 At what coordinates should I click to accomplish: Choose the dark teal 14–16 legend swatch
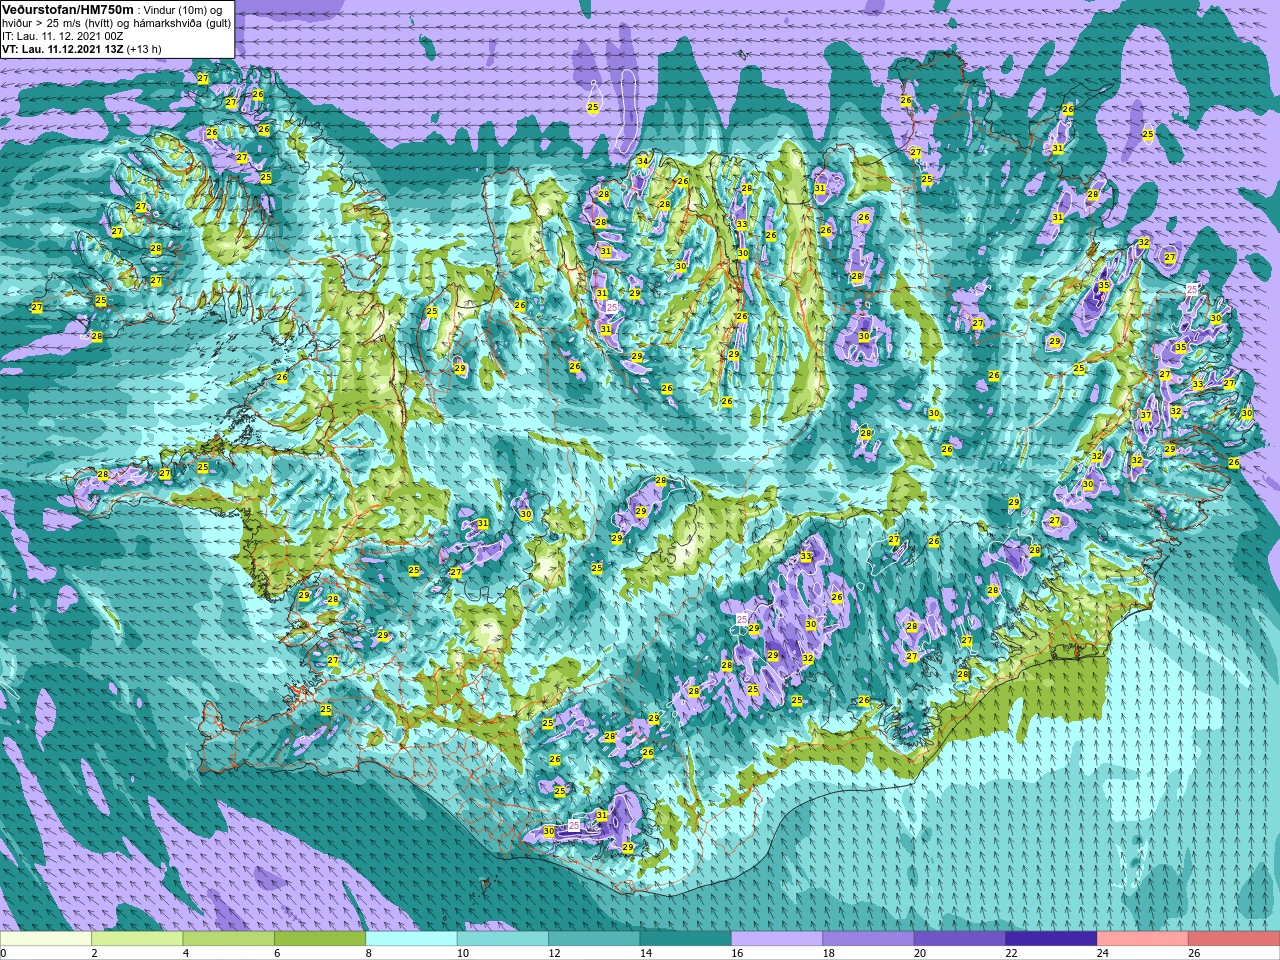(686, 939)
